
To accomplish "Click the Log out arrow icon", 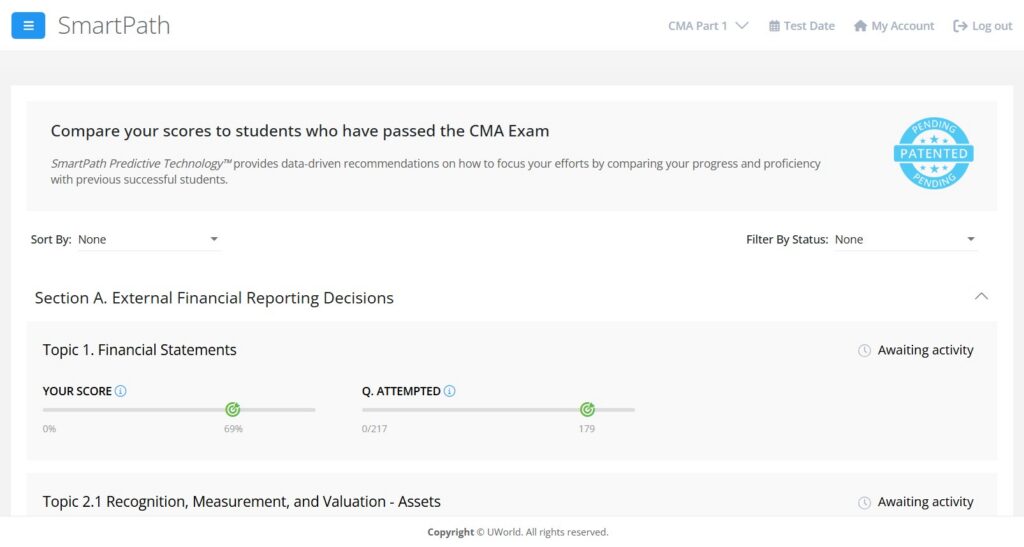I will point(960,26).
